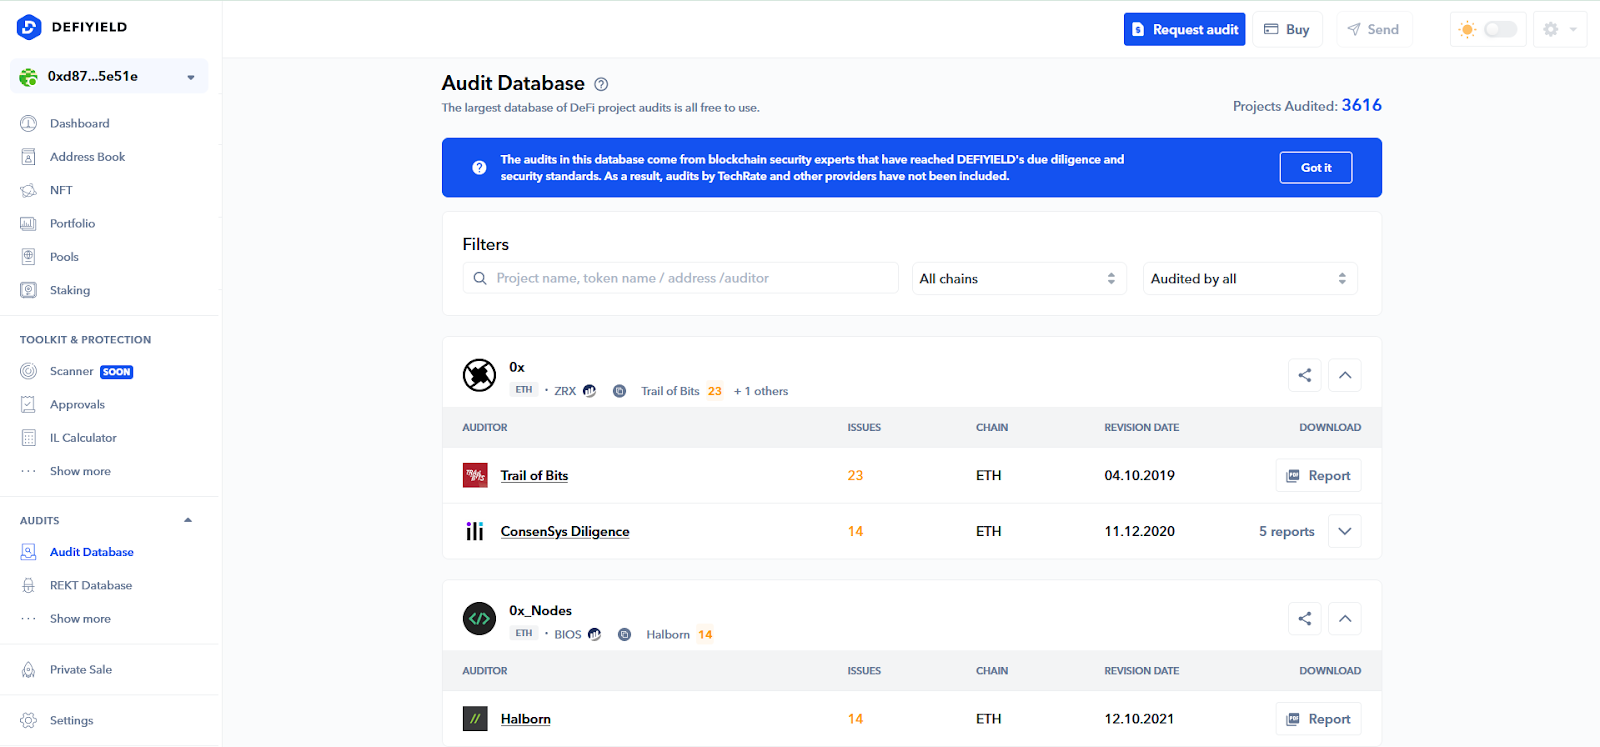The image size is (1600, 747).
Task: Click the Trail of Bits auditor logo
Action: coord(475,475)
